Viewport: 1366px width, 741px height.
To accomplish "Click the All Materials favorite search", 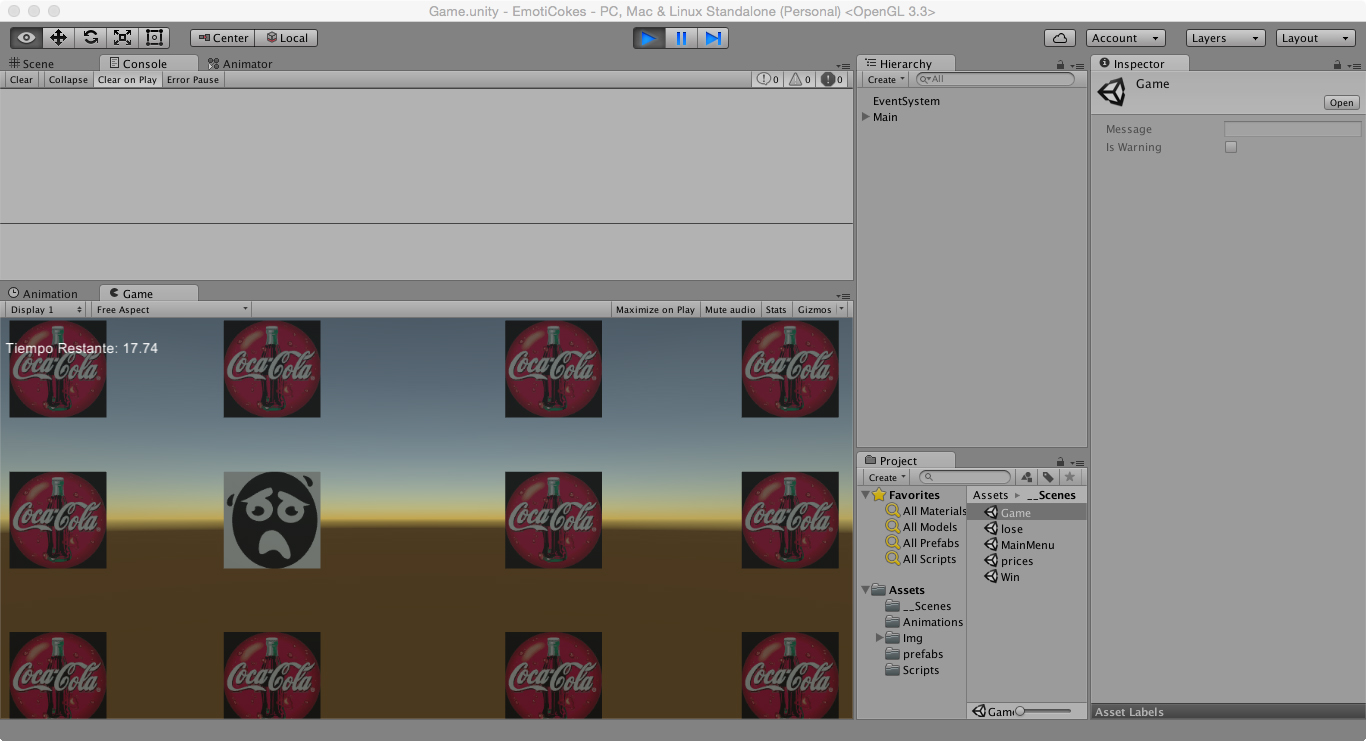I will point(926,511).
